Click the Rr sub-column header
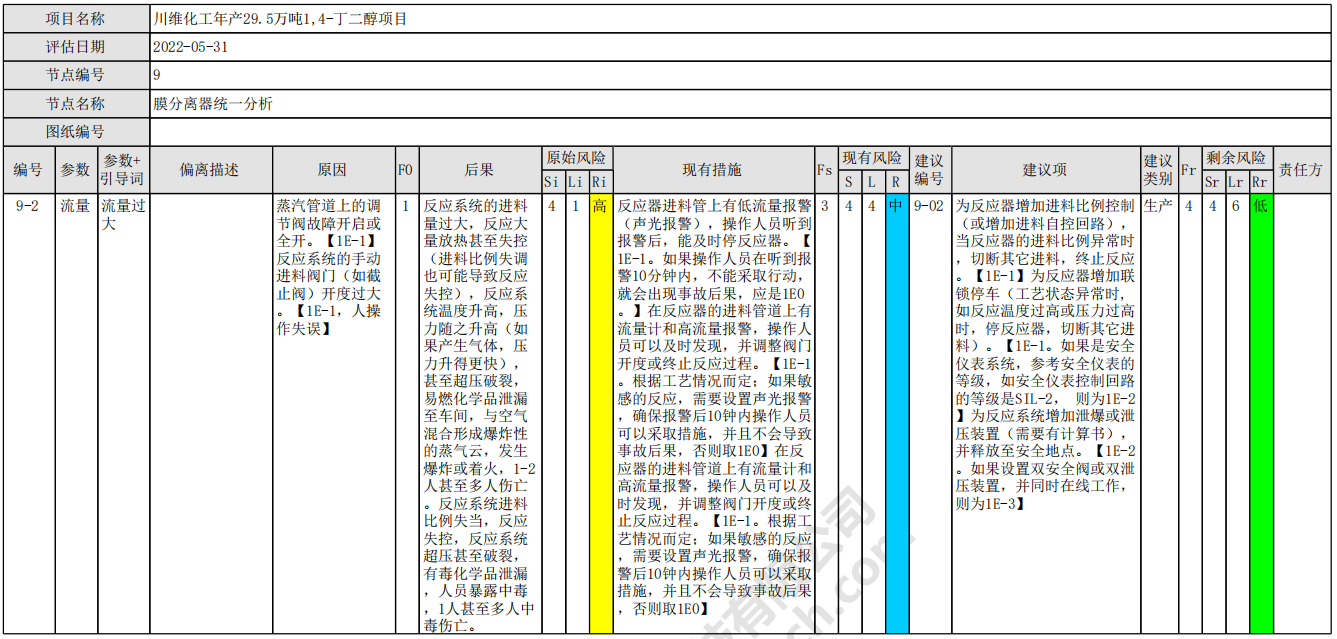The height and width of the screenshot is (639, 1337). [x=1261, y=182]
